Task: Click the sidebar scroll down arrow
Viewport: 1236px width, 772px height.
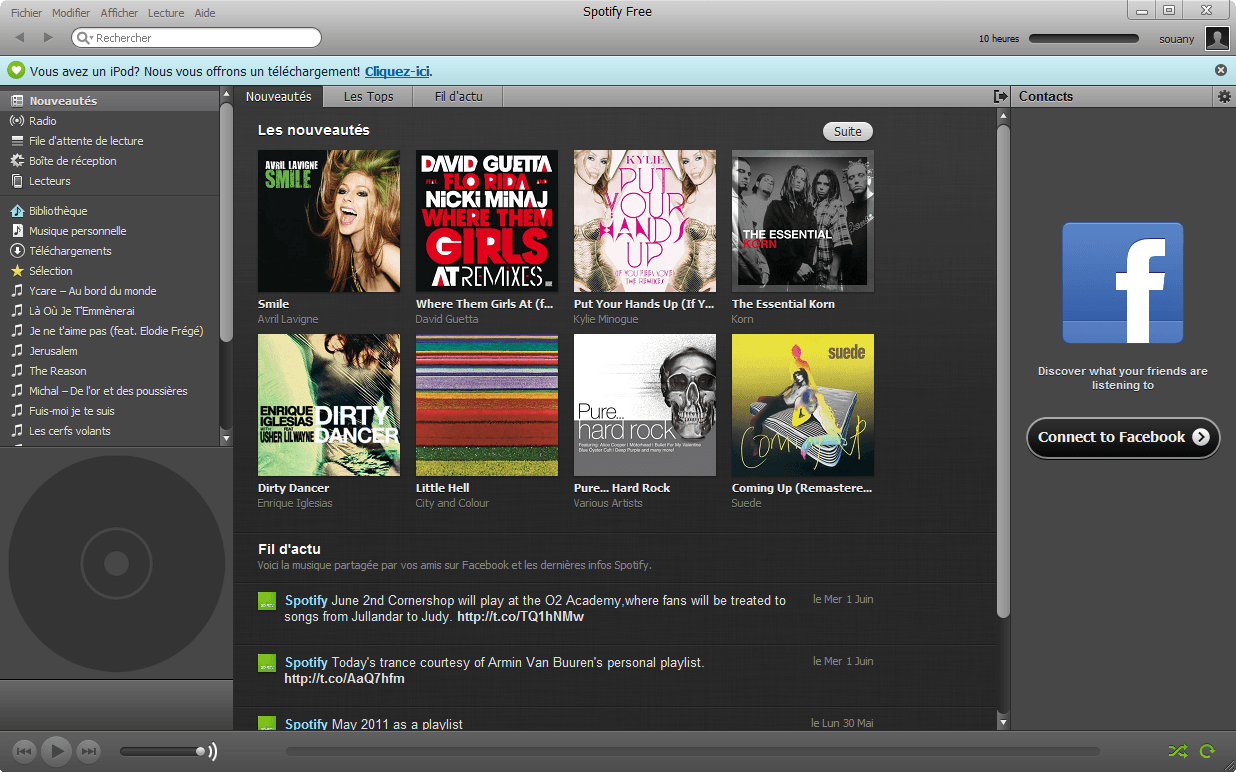Action: point(226,438)
